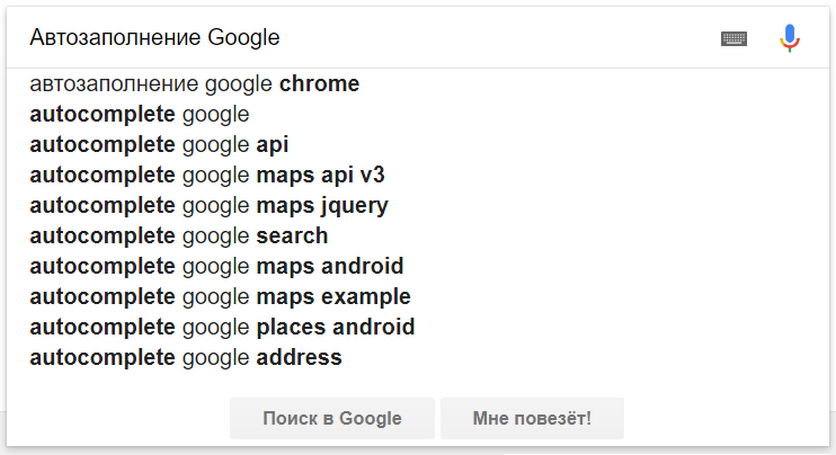Select suggestion "автозаполнение google chrome"
The height and width of the screenshot is (455, 836).
tap(195, 84)
